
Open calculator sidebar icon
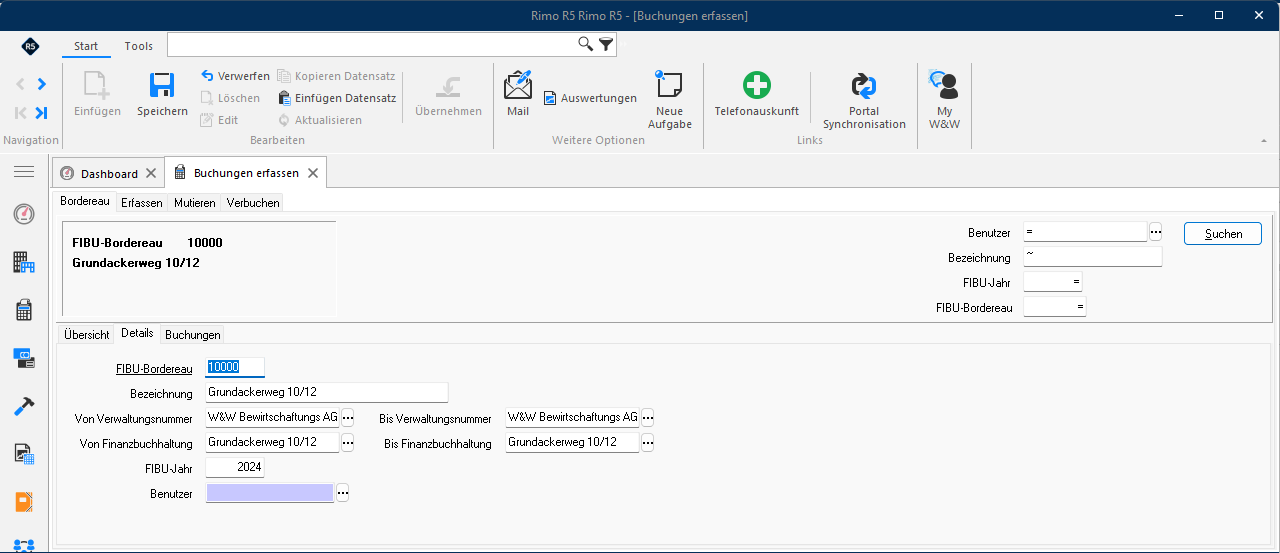pyautogui.click(x=24, y=310)
